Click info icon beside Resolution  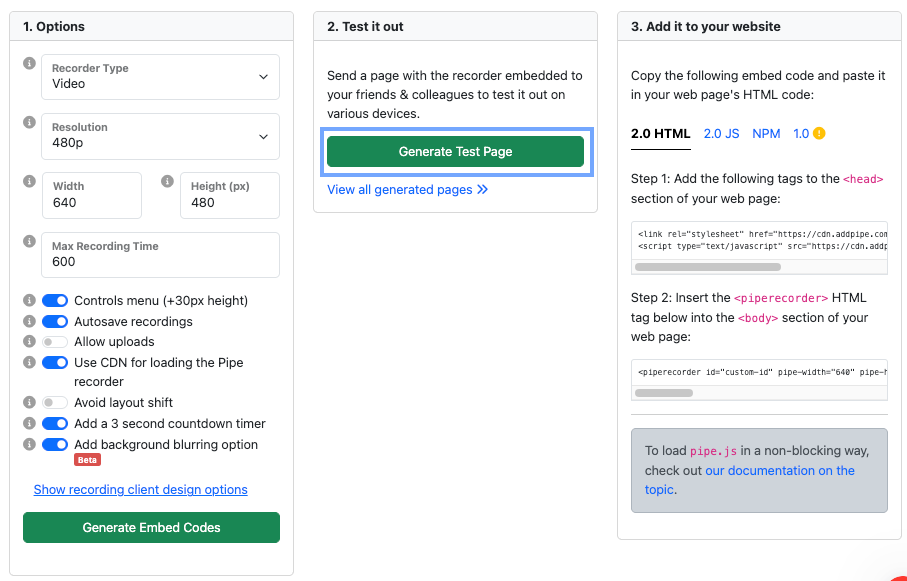29,122
